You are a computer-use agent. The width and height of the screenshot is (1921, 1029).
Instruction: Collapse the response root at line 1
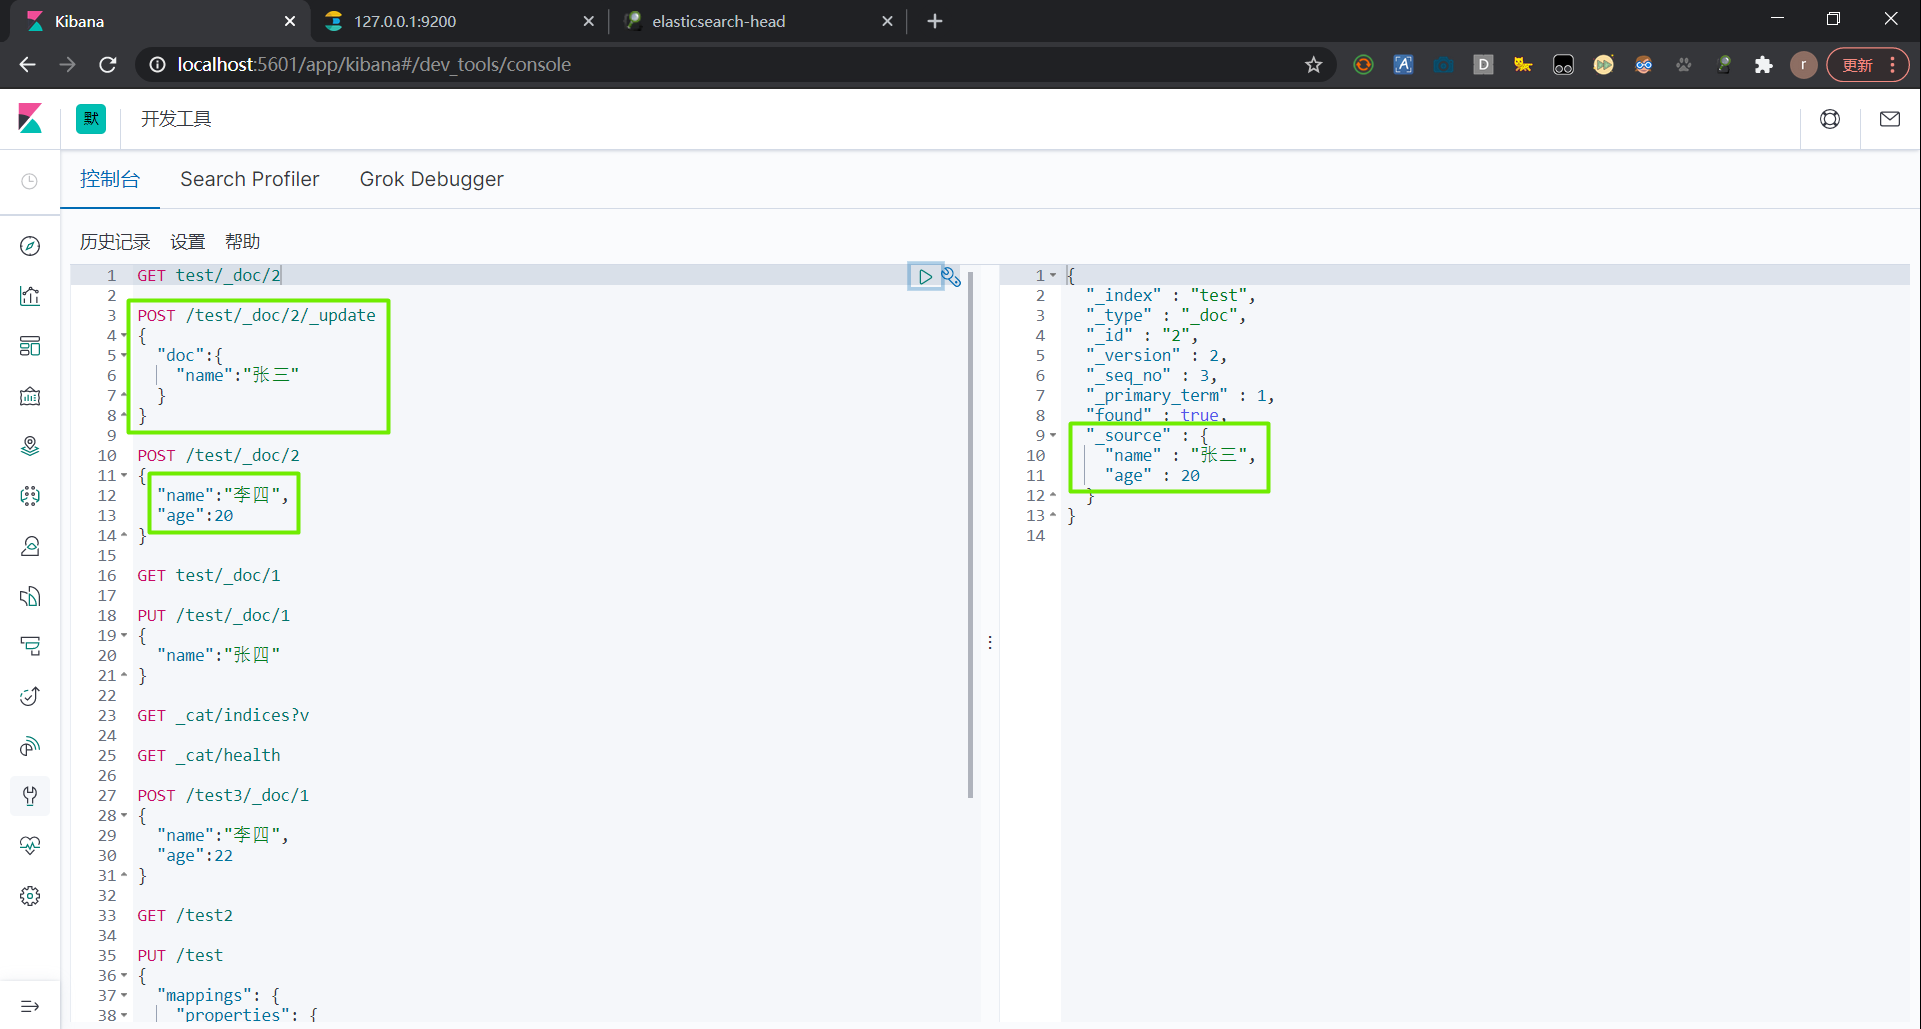(1053, 276)
